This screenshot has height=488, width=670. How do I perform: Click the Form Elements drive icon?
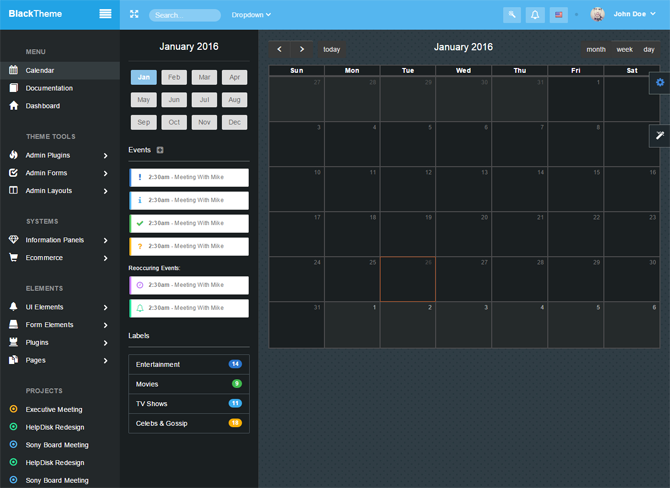(14, 324)
